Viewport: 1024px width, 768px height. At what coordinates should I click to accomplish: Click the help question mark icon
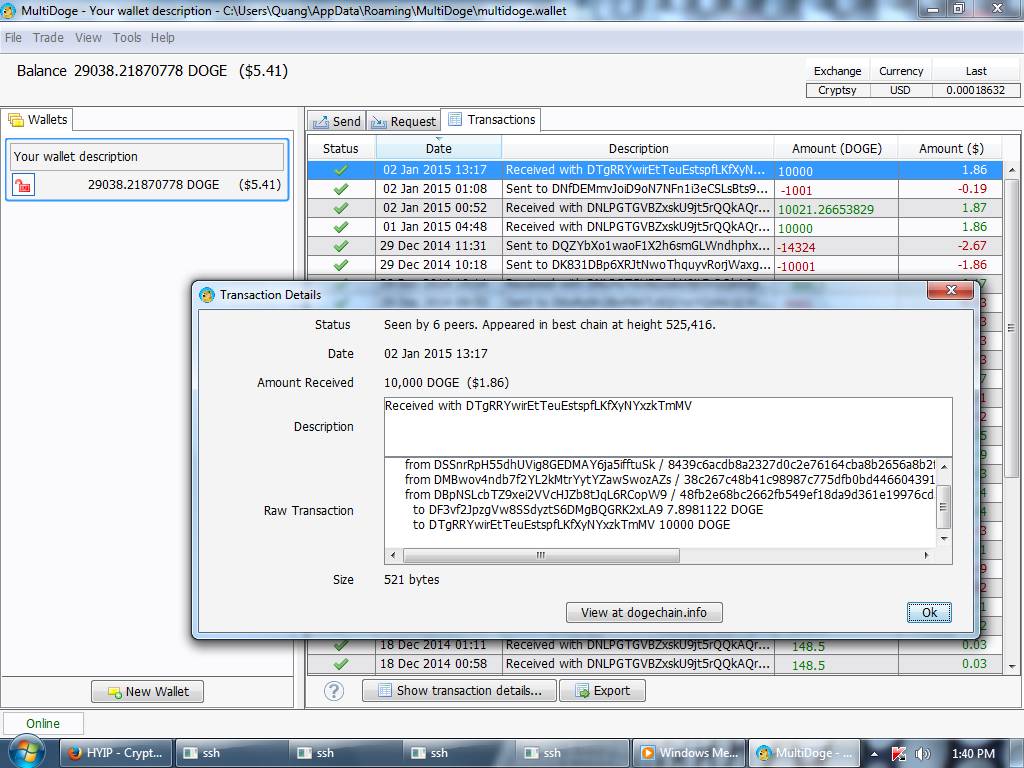coord(334,691)
